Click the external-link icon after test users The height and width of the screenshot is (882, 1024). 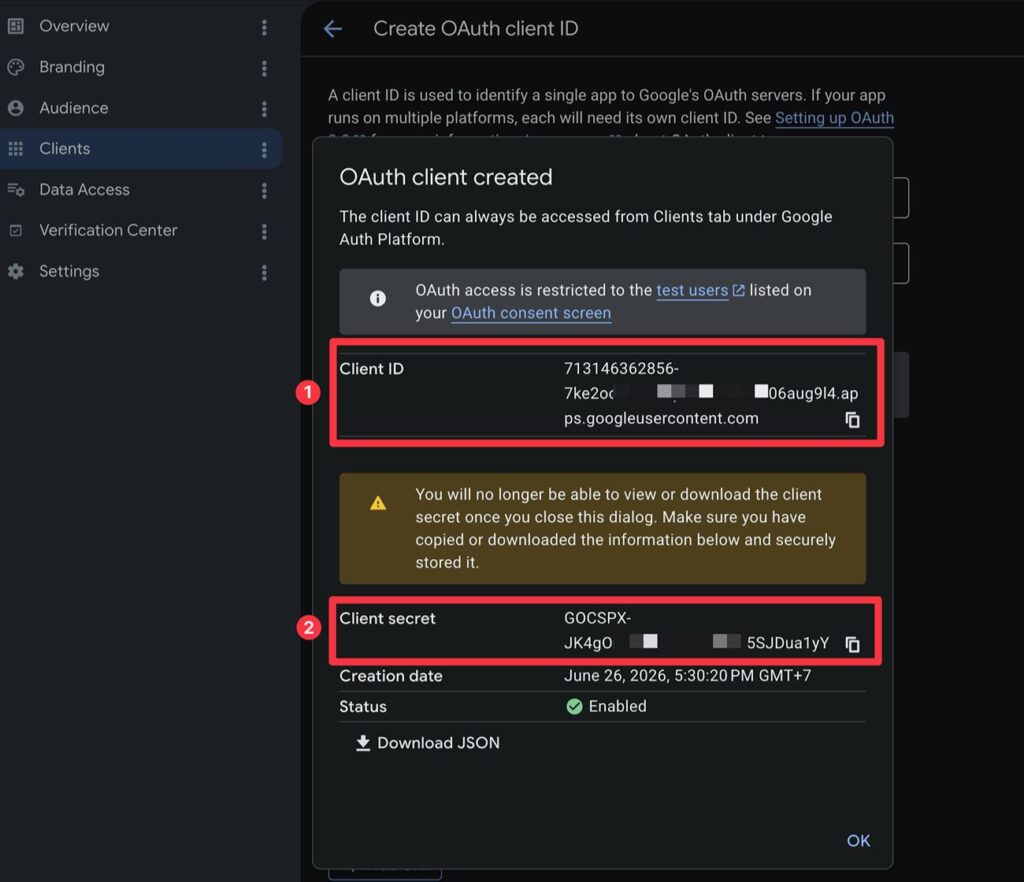coord(739,291)
